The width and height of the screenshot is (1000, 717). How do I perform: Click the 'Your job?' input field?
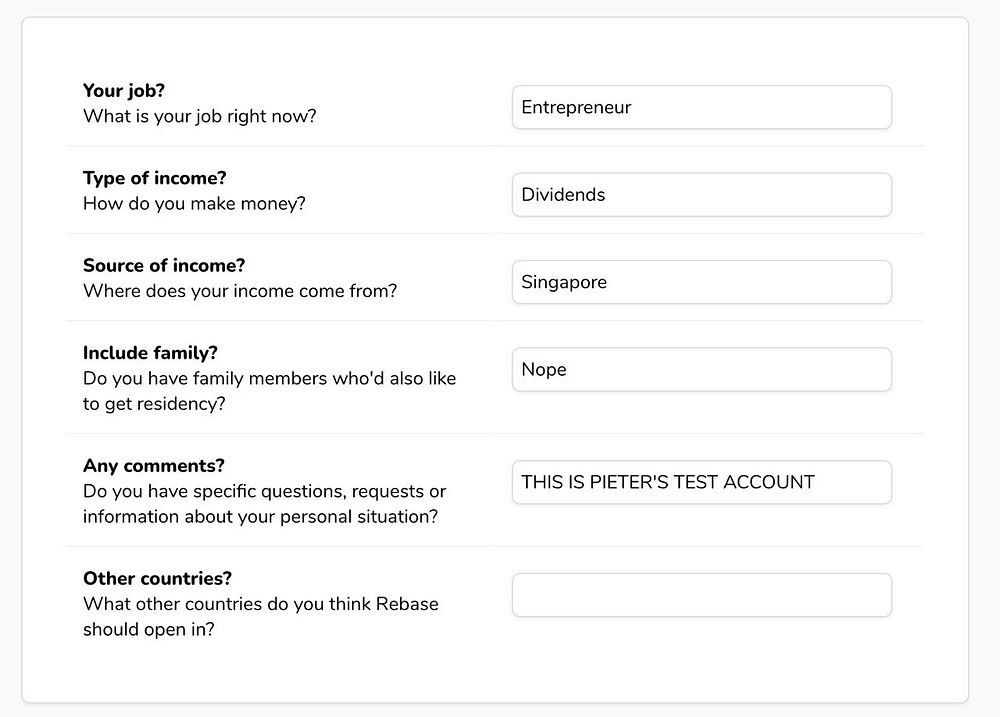tap(701, 107)
